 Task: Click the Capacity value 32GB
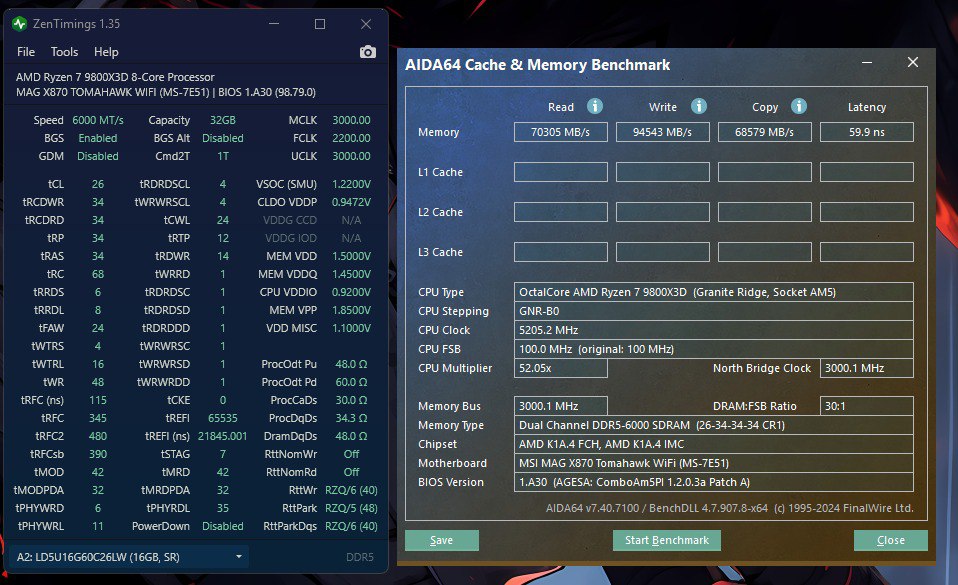(x=222, y=120)
